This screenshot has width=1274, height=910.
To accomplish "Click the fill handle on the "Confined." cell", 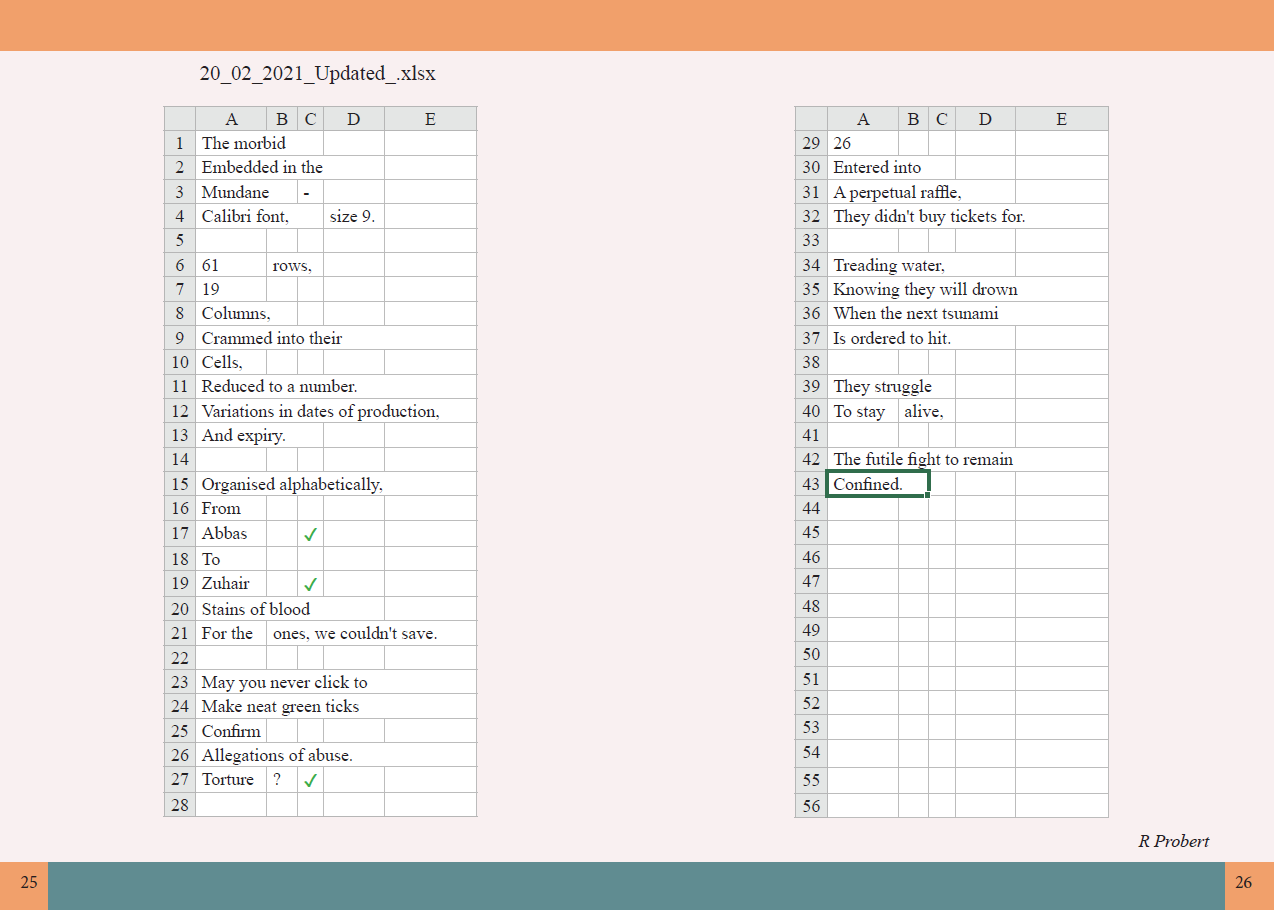I will tap(928, 495).
